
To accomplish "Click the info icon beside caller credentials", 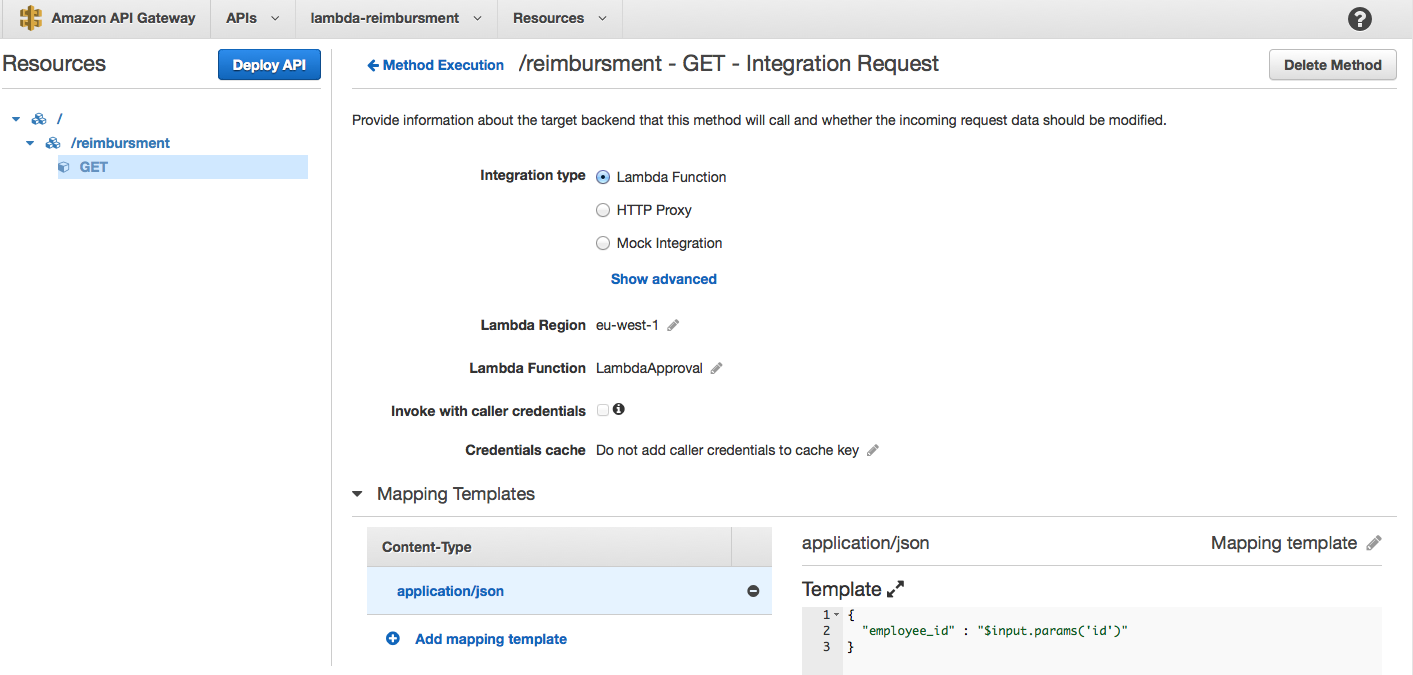I will pyautogui.click(x=618, y=409).
